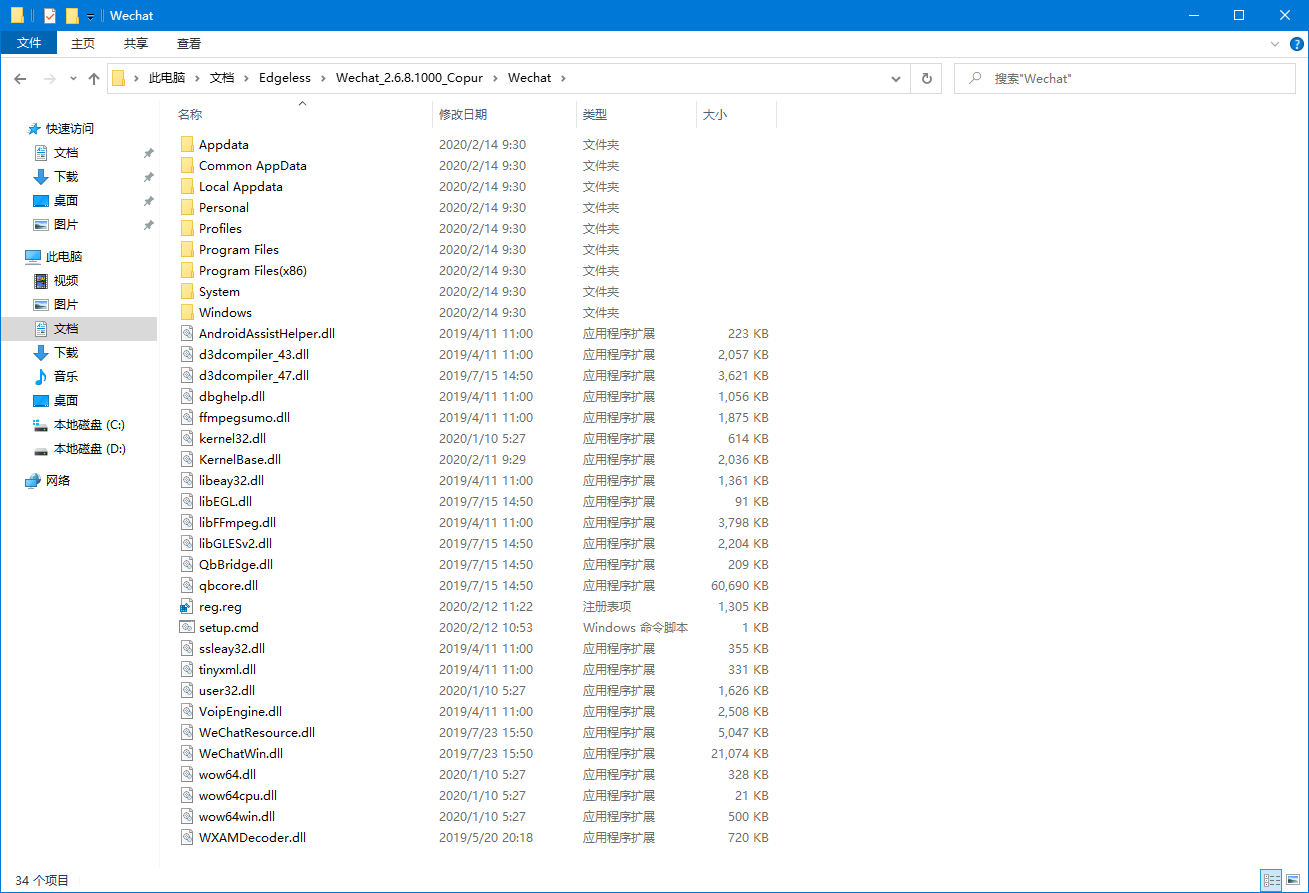Click the search magnifier icon
Image resolution: width=1309 pixels, height=893 pixels.
pyautogui.click(x=974, y=78)
